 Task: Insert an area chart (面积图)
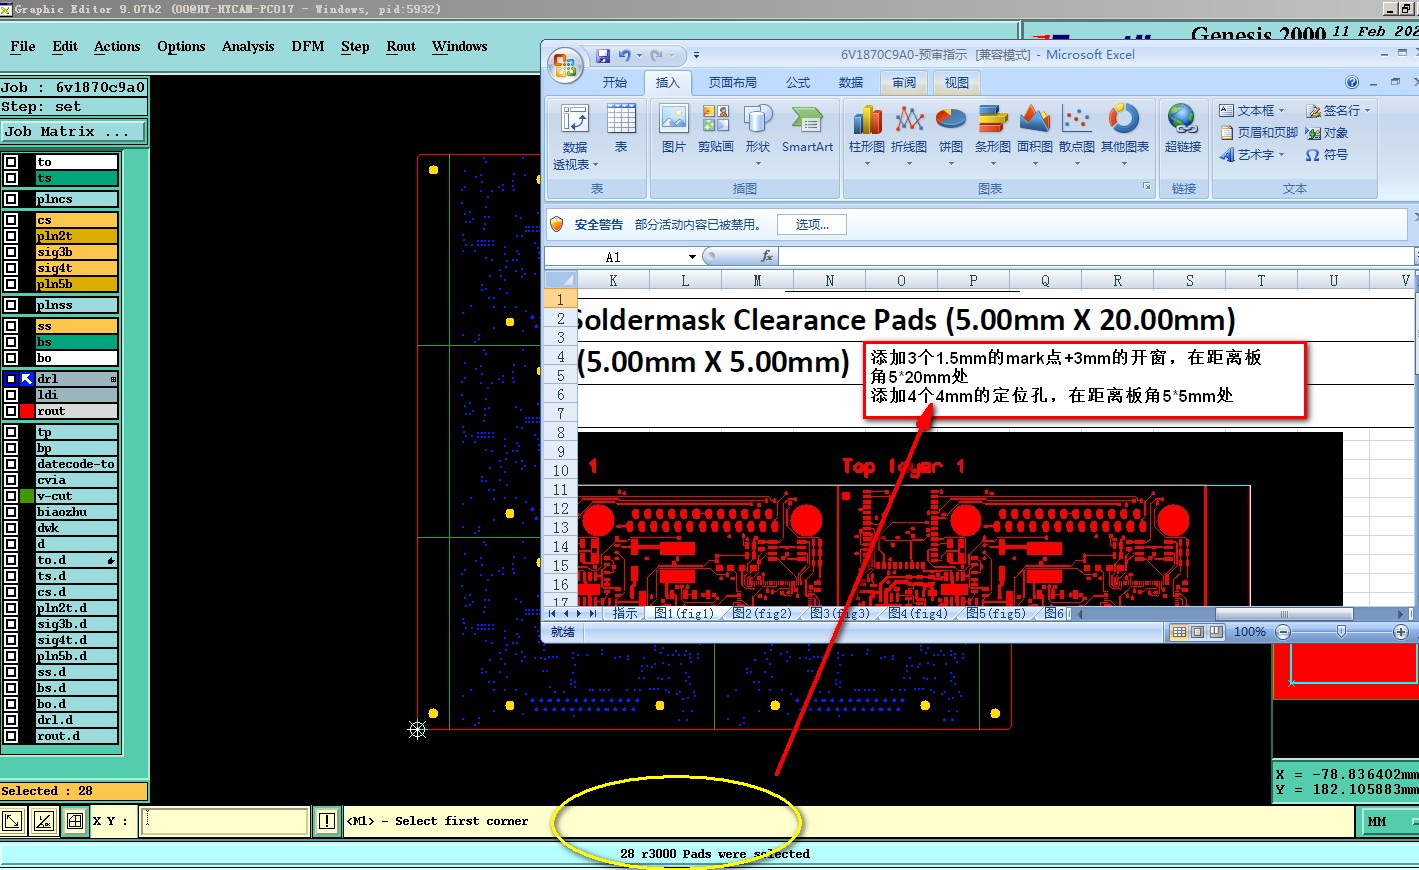[x=1035, y=136]
